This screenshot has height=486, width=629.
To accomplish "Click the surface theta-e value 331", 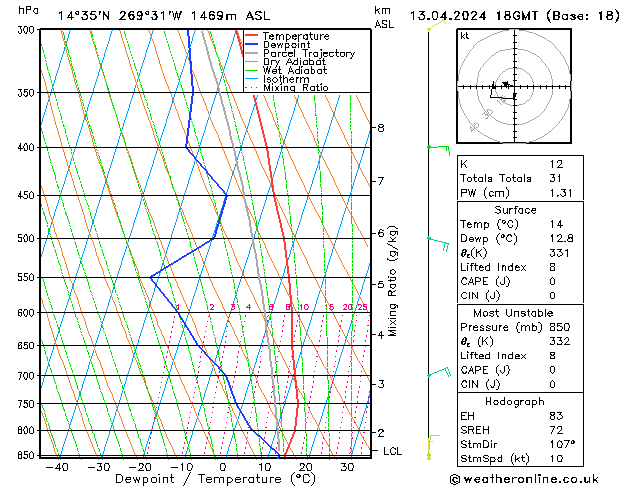I will [559, 253].
